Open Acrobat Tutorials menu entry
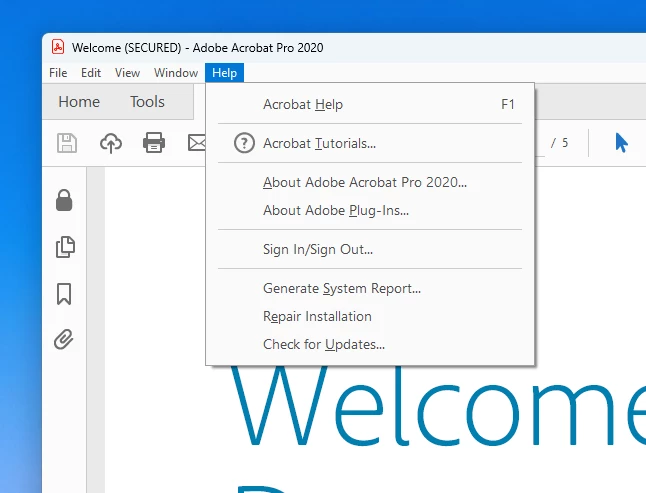This screenshot has height=493, width=646. tap(370, 143)
